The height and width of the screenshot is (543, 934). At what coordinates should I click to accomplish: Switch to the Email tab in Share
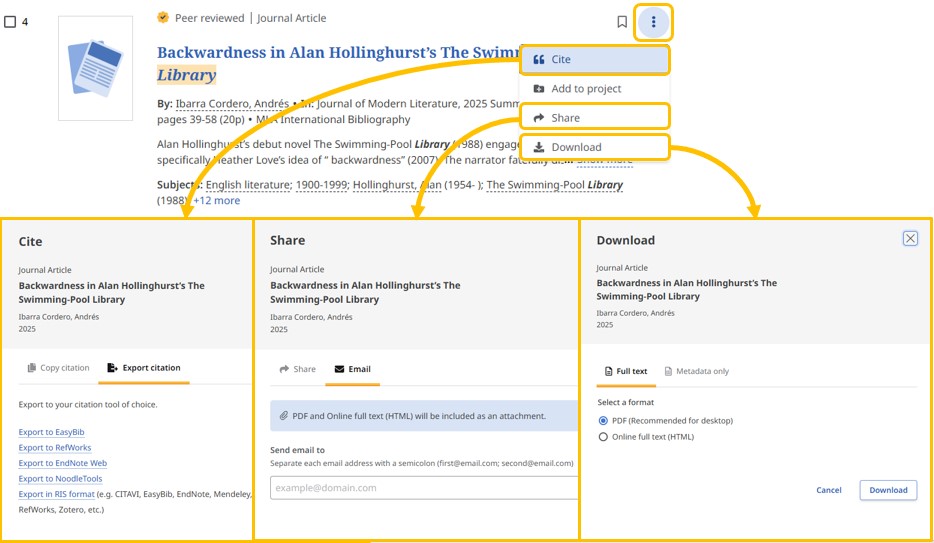[x=352, y=369]
